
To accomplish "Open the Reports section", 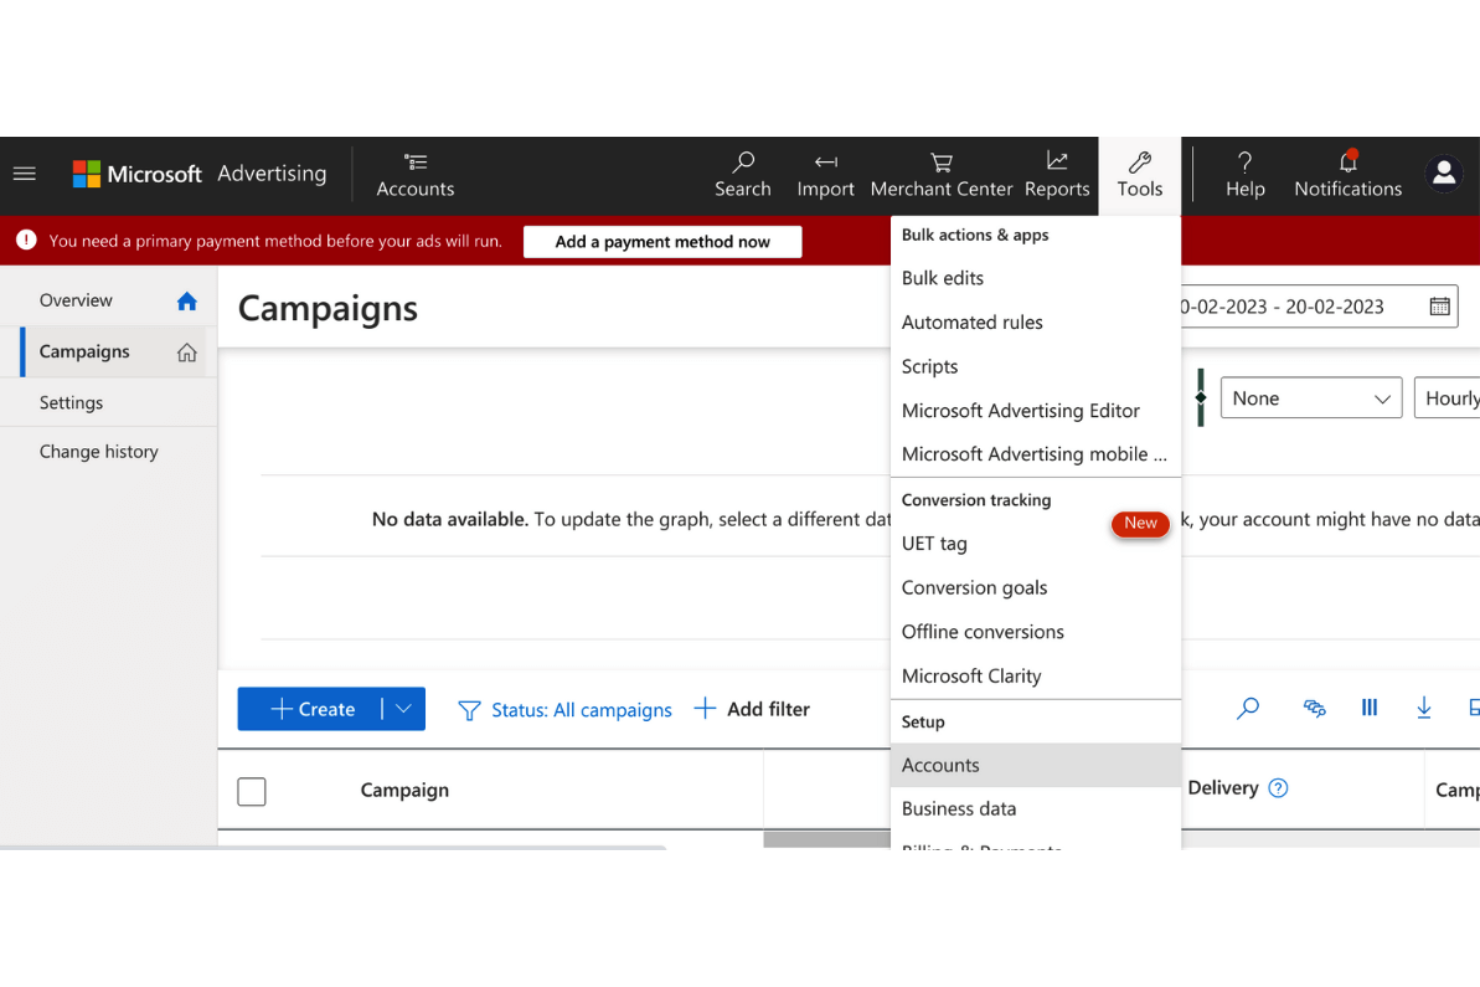I will pos(1057,175).
